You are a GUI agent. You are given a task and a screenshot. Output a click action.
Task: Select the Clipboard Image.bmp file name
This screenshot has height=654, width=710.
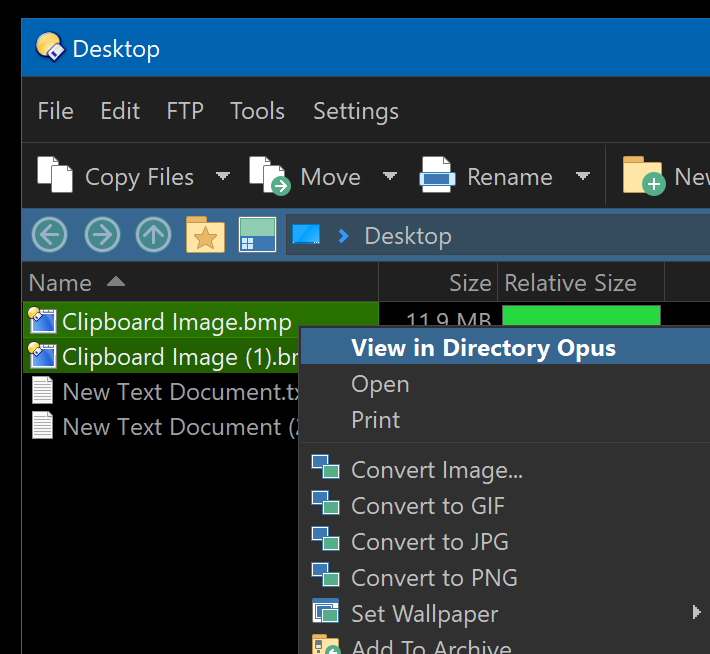tap(177, 322)
